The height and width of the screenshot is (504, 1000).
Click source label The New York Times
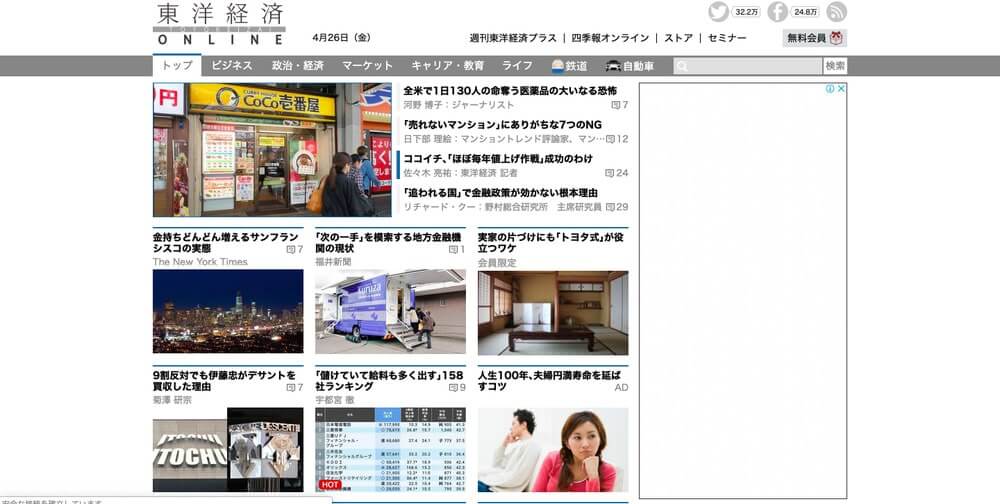point(200,262)
